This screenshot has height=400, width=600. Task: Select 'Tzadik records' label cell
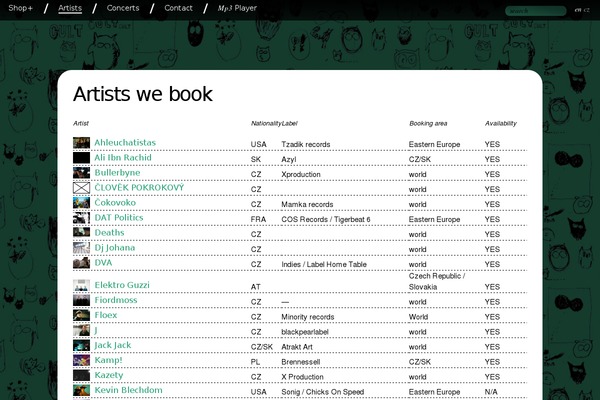[306, 144]
